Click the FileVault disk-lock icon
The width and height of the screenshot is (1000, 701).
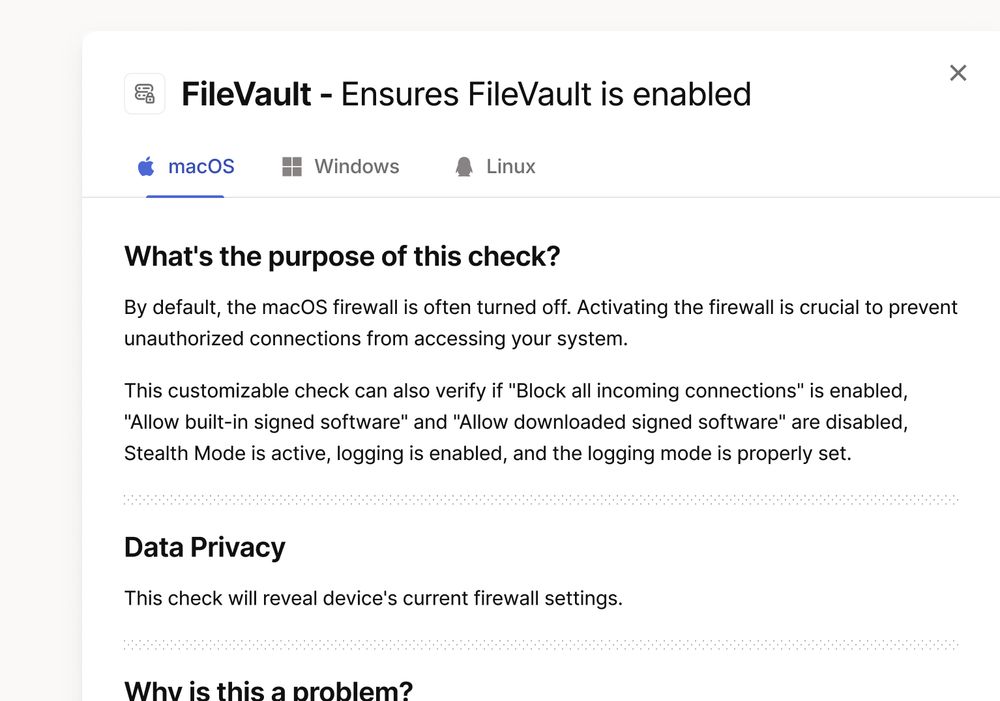tap(145, 94)
